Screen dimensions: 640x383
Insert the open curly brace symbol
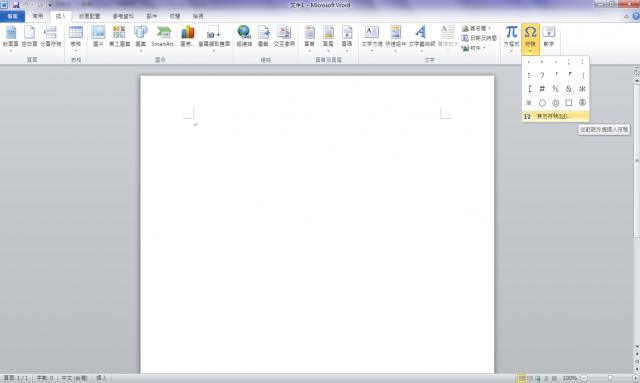(x=582, y=75)
